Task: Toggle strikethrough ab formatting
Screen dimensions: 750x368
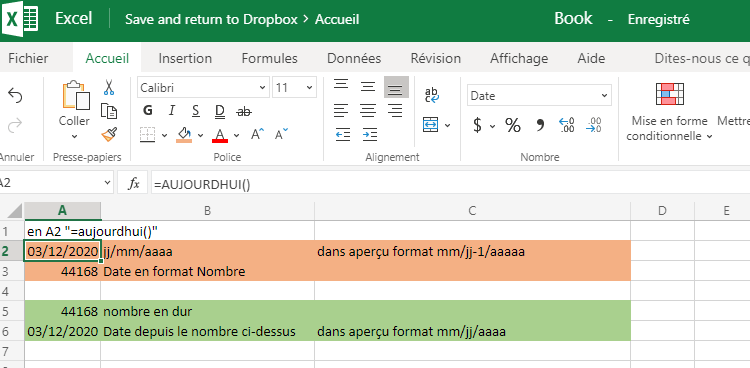Action: [244, 112]
